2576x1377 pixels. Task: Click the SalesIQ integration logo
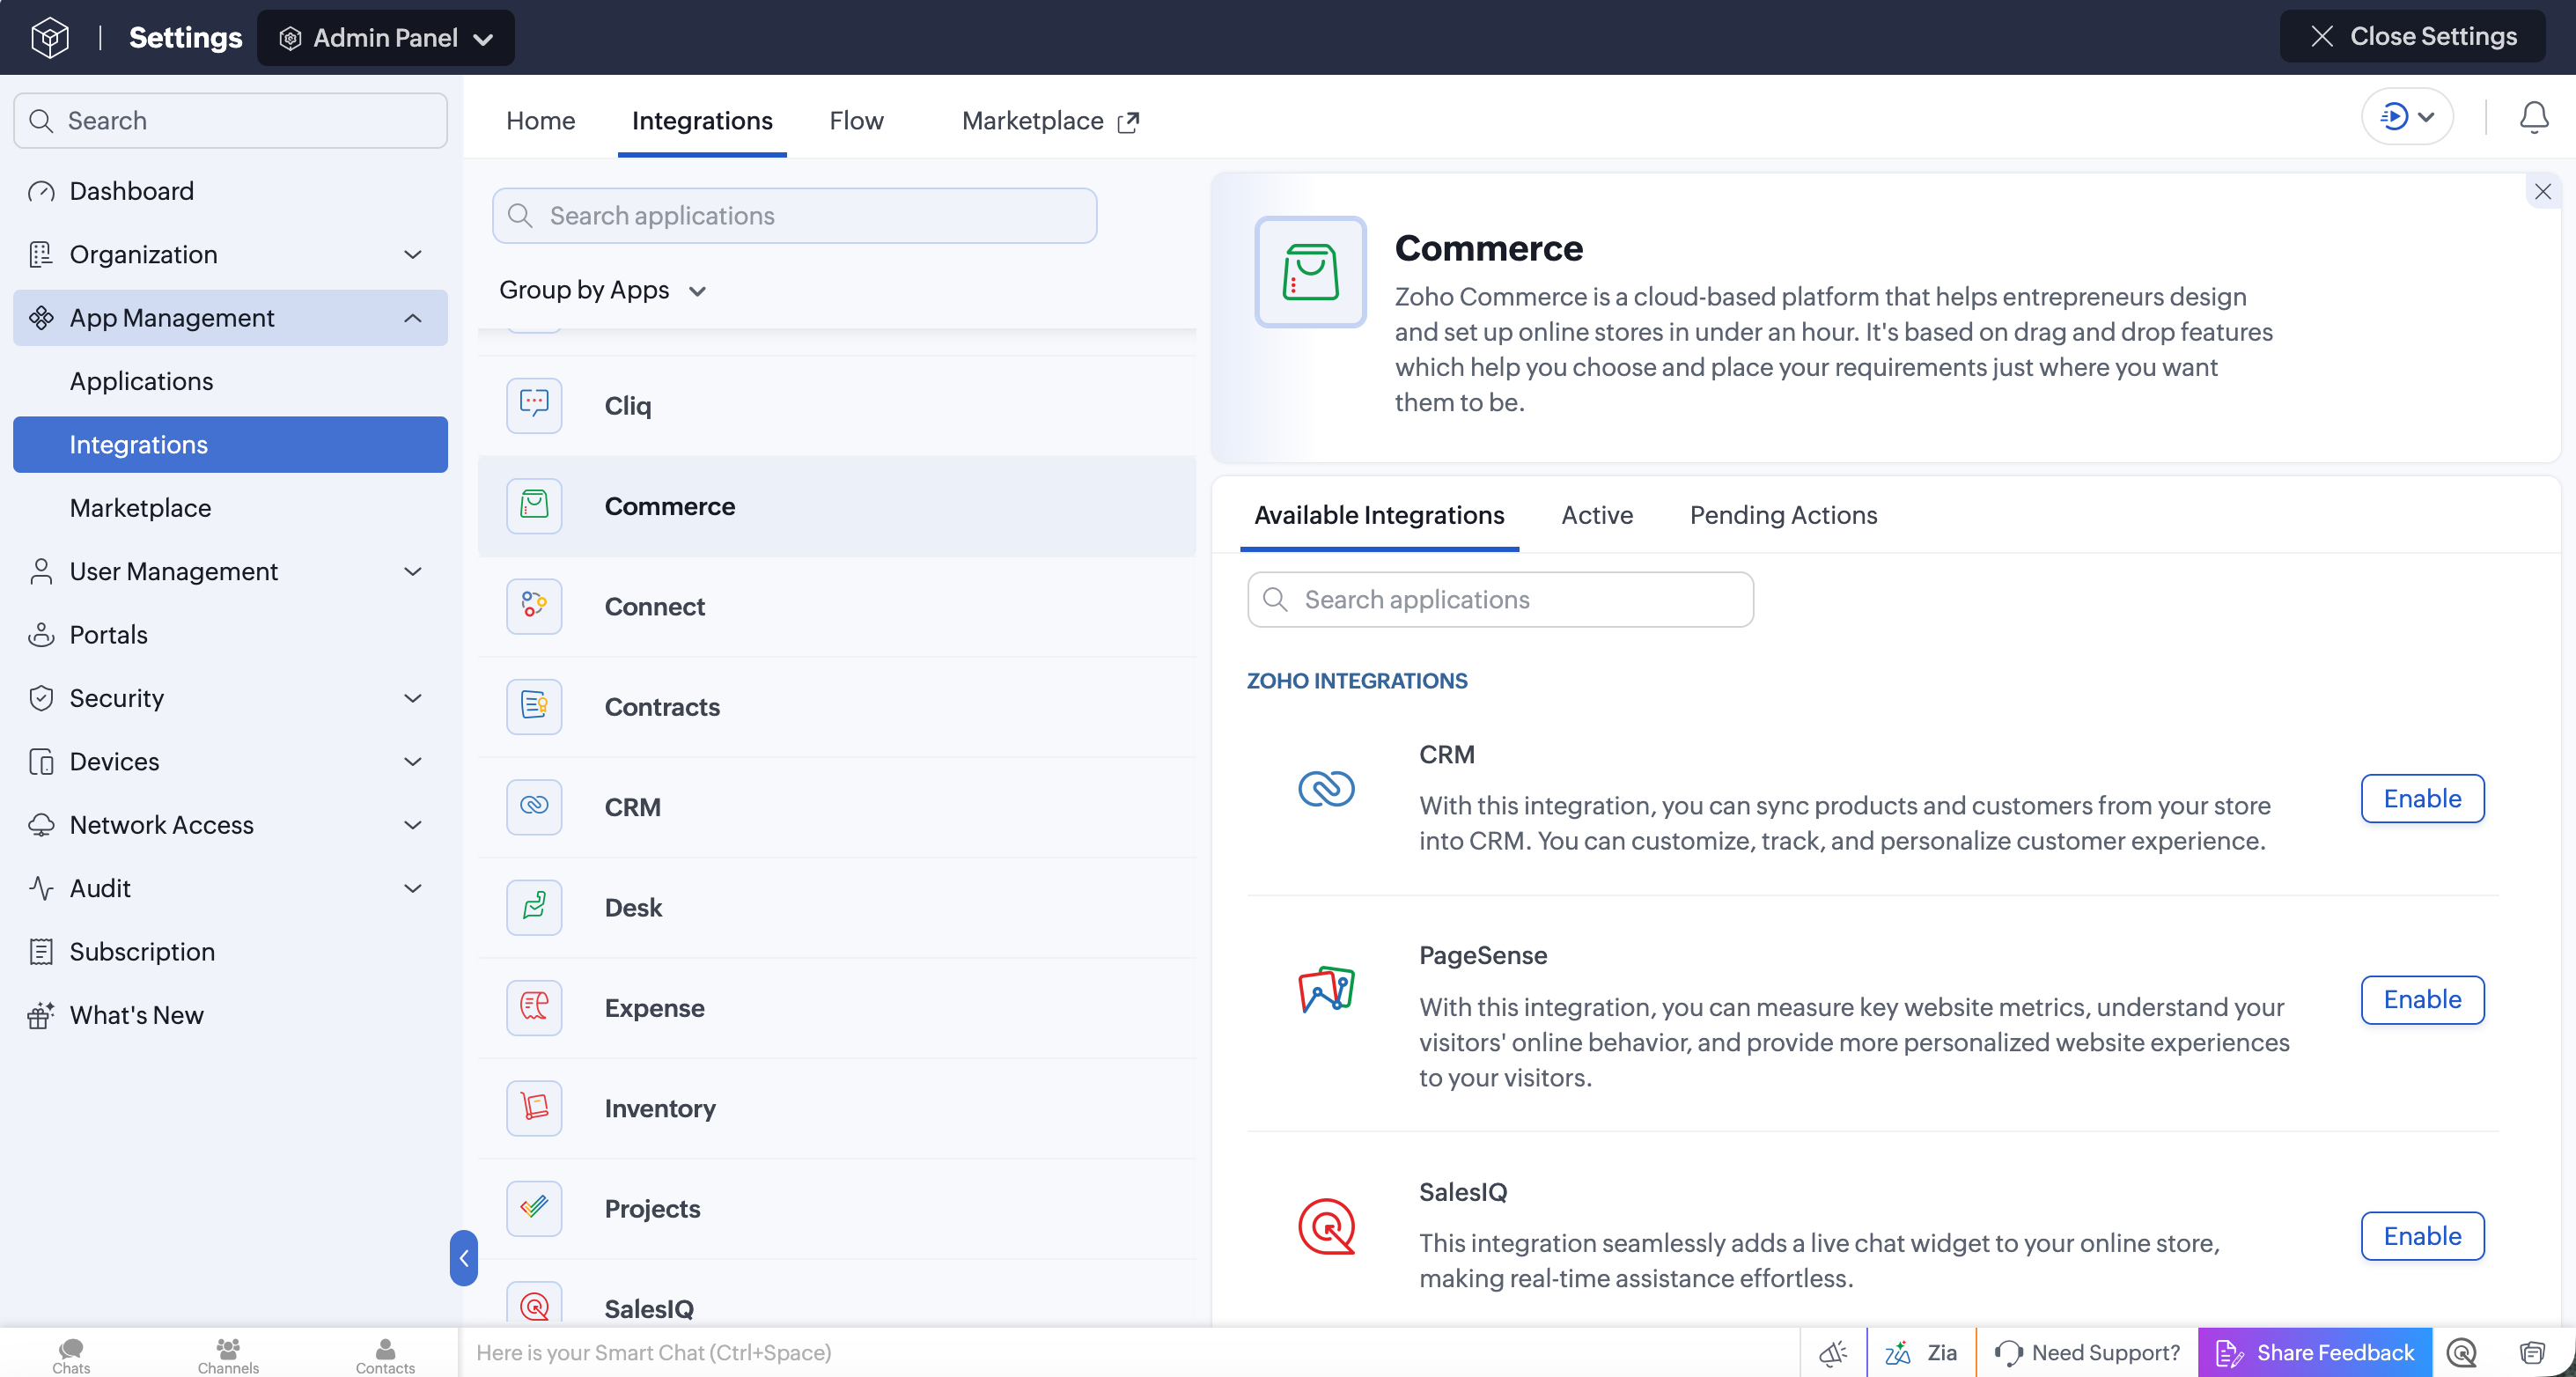coord(1326,1227)
